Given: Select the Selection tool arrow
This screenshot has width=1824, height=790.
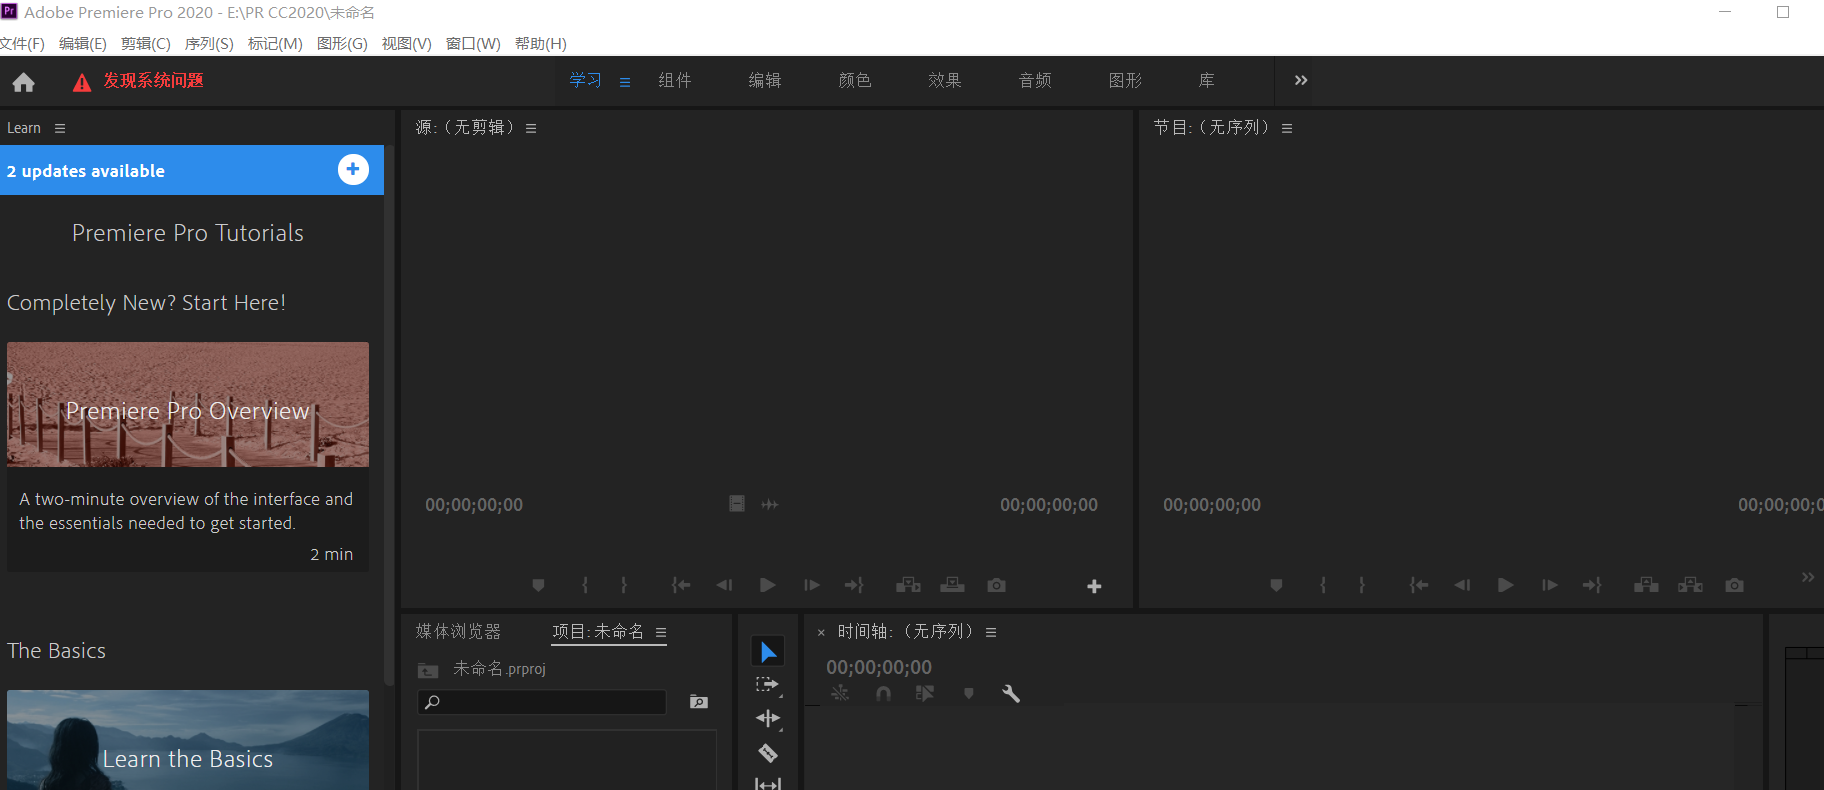Looking at the screenshot, I should [768, 652].
